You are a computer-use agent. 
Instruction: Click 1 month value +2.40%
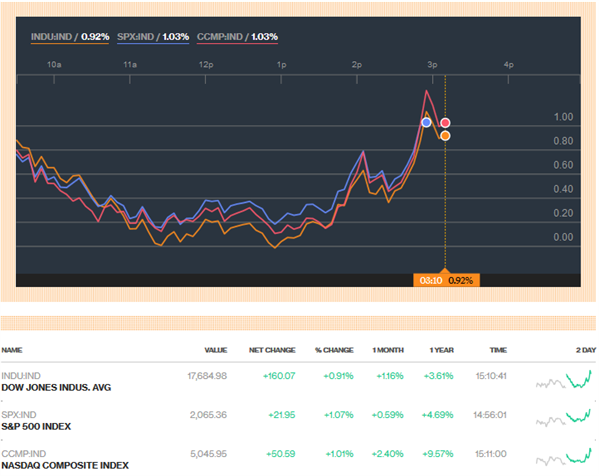[387, 454]
